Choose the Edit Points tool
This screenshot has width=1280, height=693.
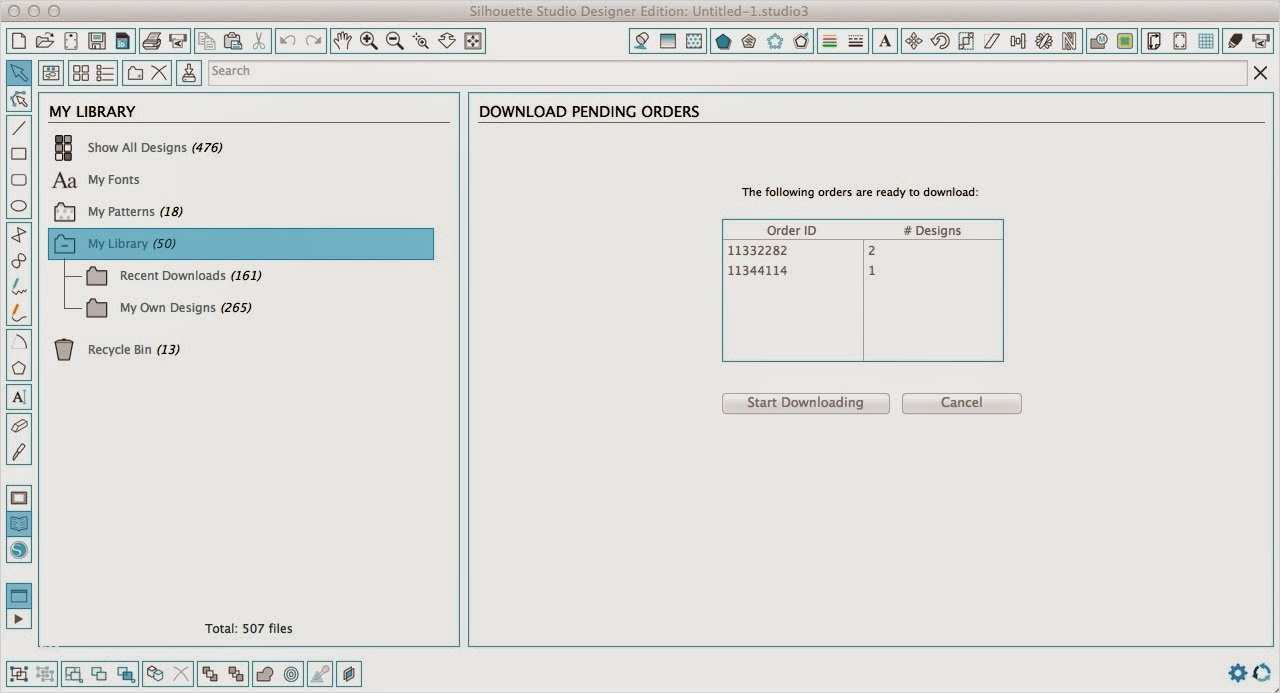[18, 99]
